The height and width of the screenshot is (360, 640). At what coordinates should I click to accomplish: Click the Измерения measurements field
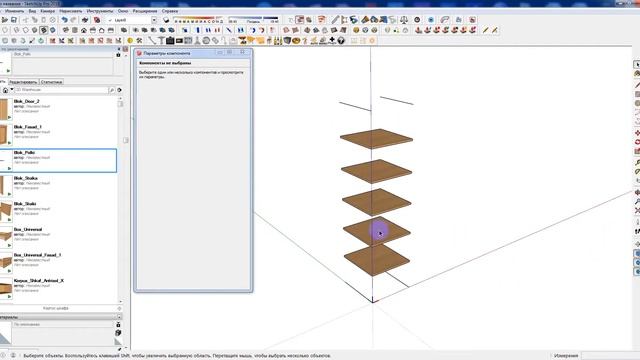pyautogui.click(x=610, y=356)
